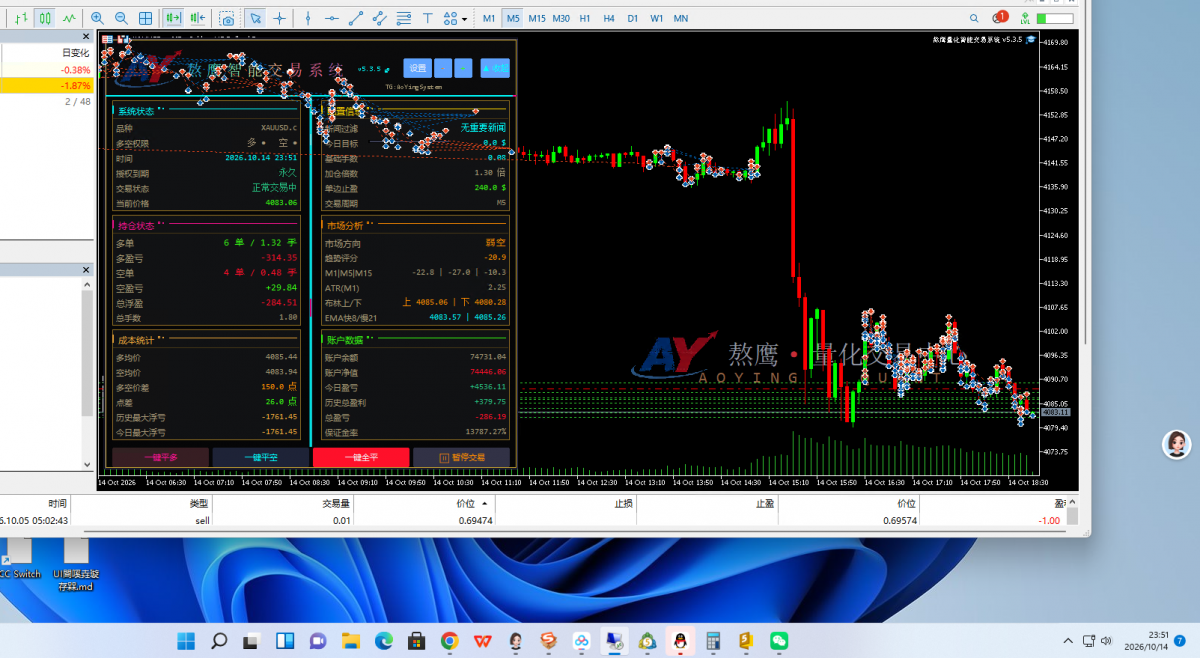
Task: Open the QQ penguin taskbar icon
Action: pos(680,640)
